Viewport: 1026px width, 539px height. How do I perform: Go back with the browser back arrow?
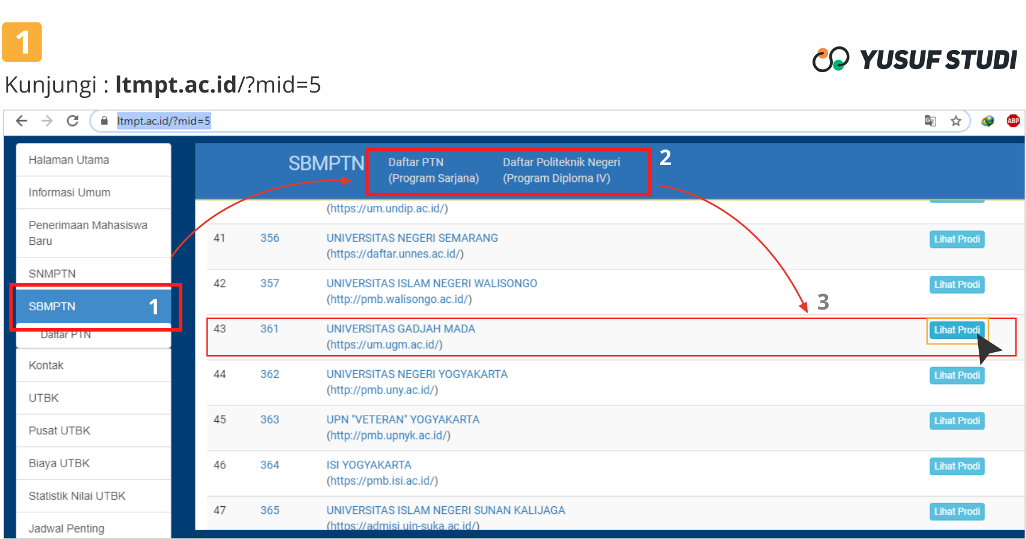[x=22, y=121]
